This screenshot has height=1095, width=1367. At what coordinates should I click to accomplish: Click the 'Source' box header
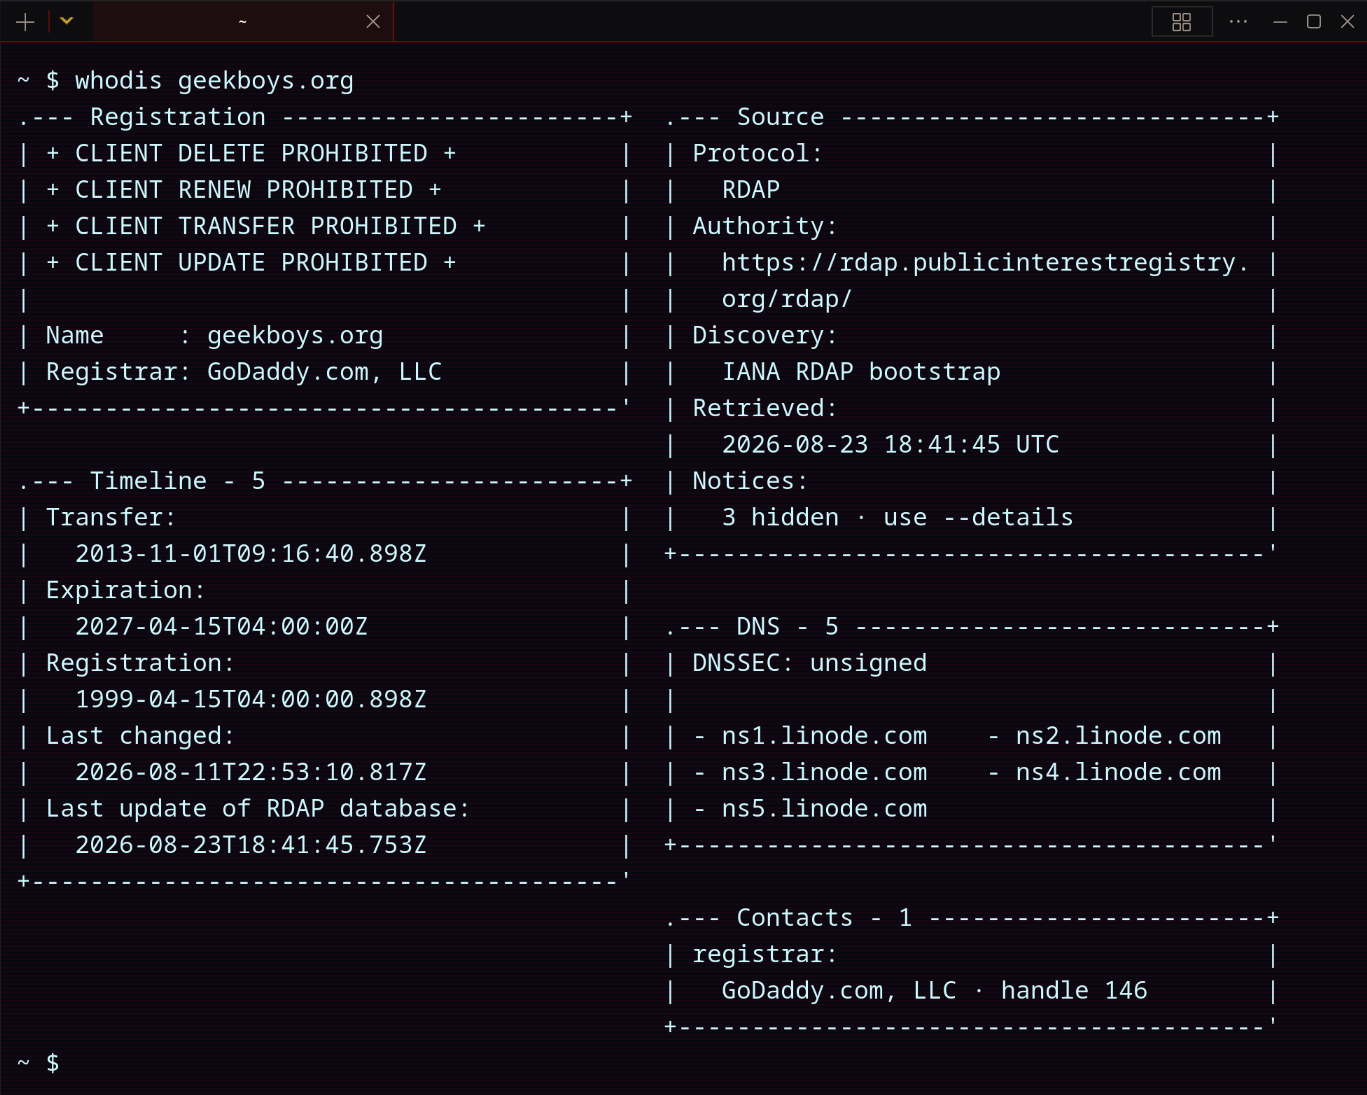[781, 117]
